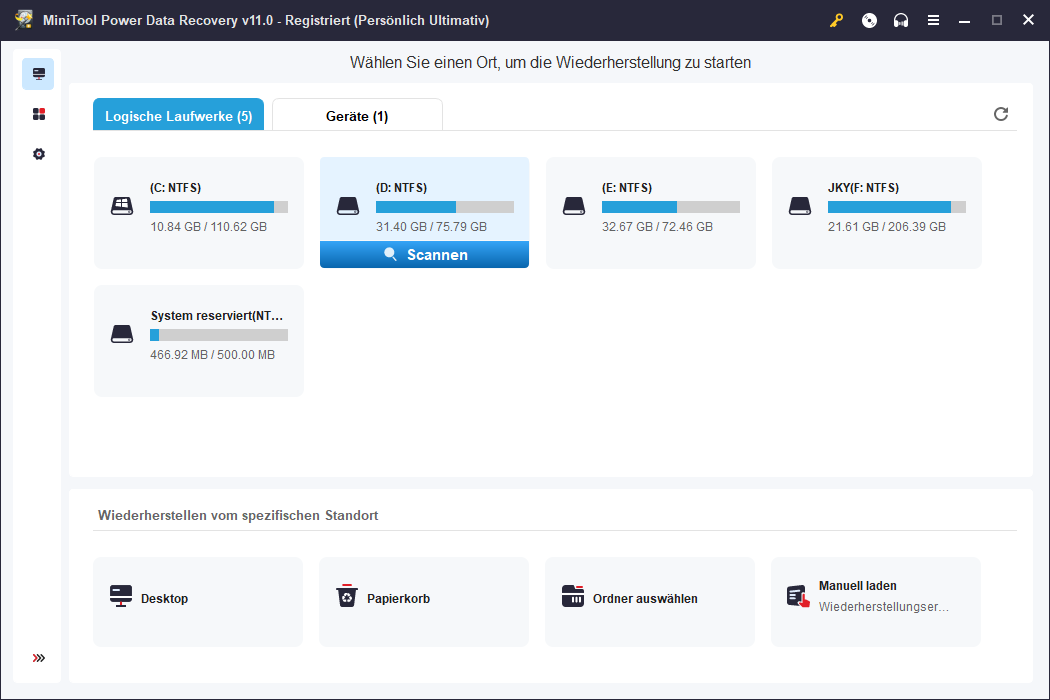This screenshot has height=700, width=1050.
Task: Pick the System reserviert partition tile
Action: pos(199,340)
